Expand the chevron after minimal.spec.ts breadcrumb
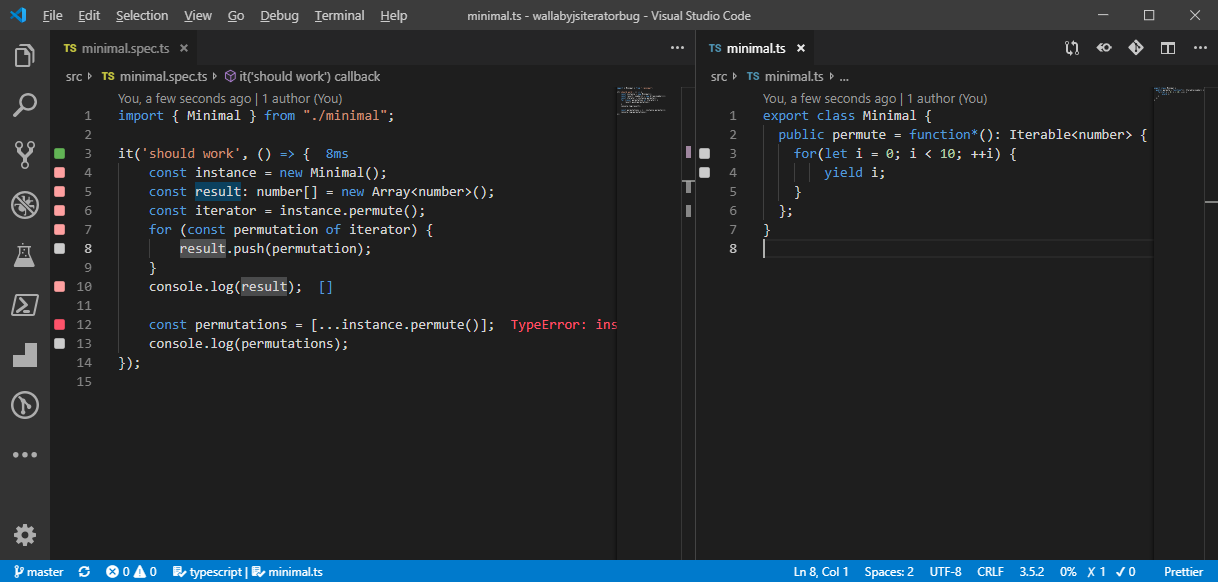This screenshot has width=1218, height=582. click(x=215, y=76)
